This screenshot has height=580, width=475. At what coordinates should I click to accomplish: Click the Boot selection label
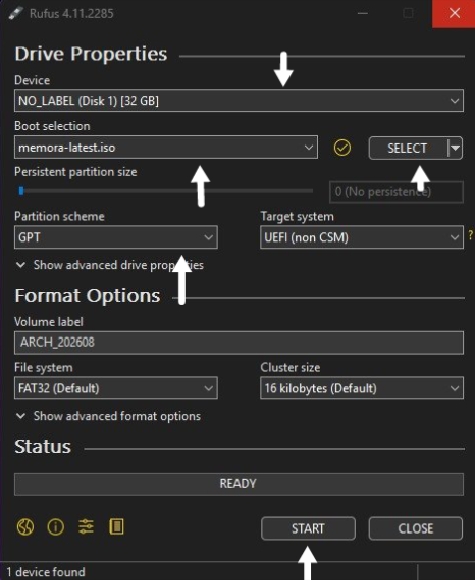pyautogui.click(x=52, y=126)
